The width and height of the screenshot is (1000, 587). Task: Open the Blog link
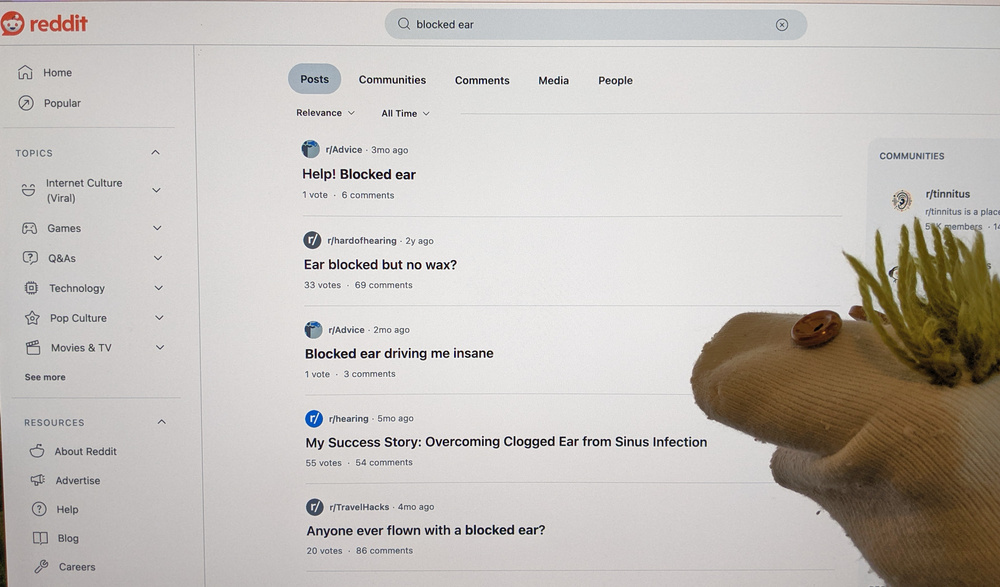(x=68, y=539)
